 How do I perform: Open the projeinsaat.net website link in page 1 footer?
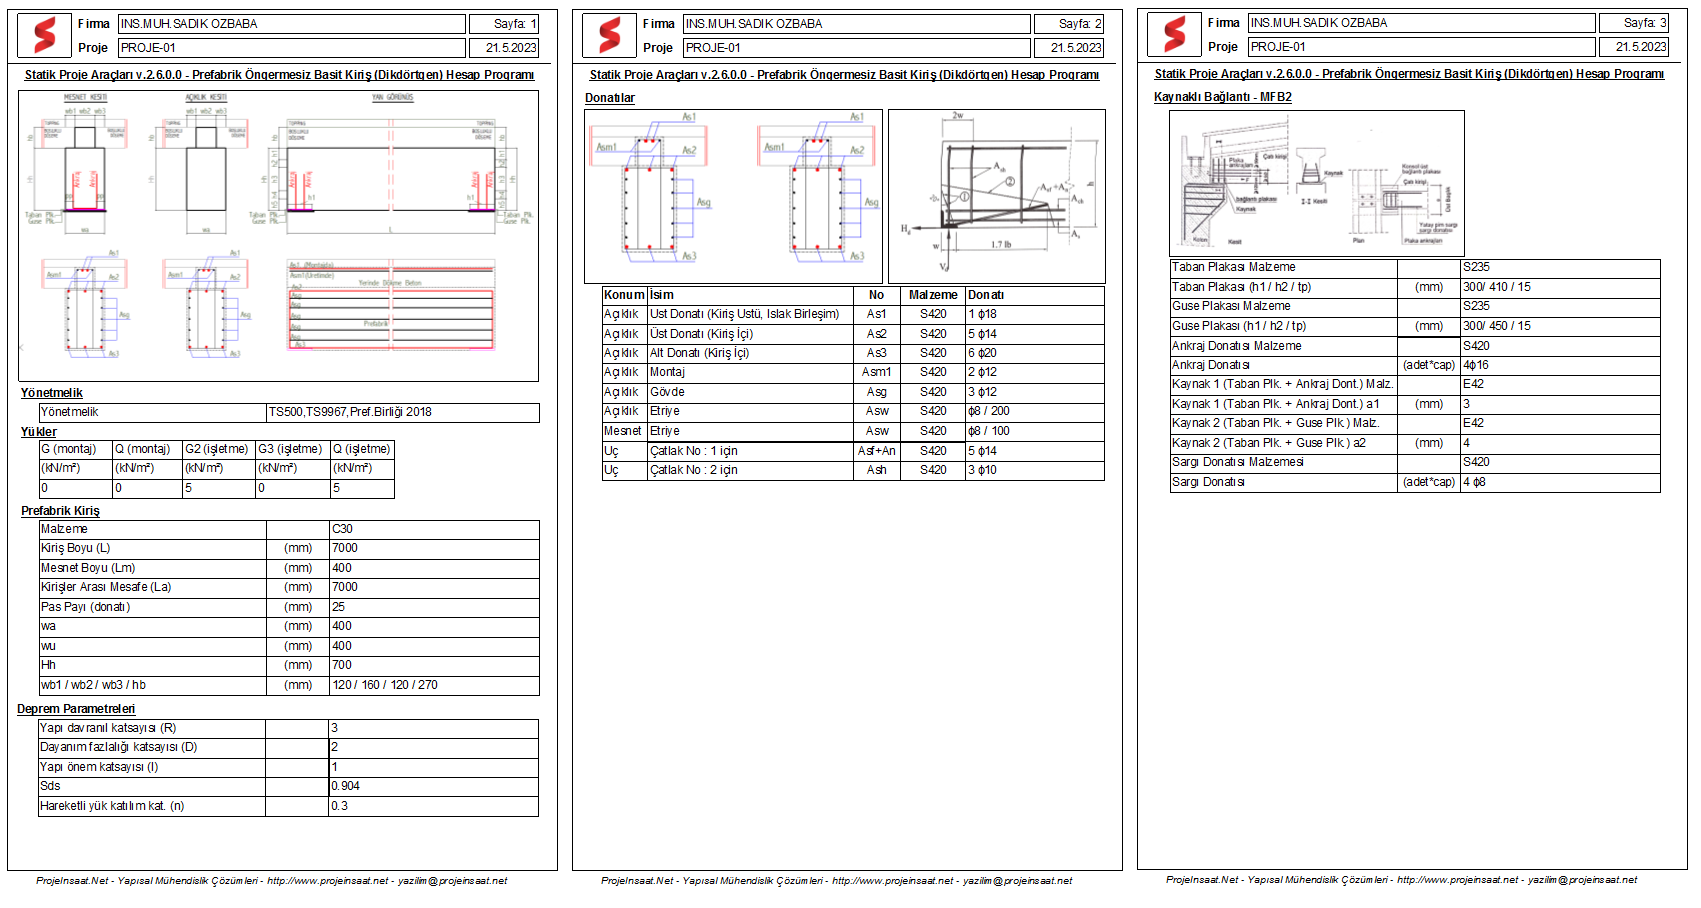click(x=327, y=881)
